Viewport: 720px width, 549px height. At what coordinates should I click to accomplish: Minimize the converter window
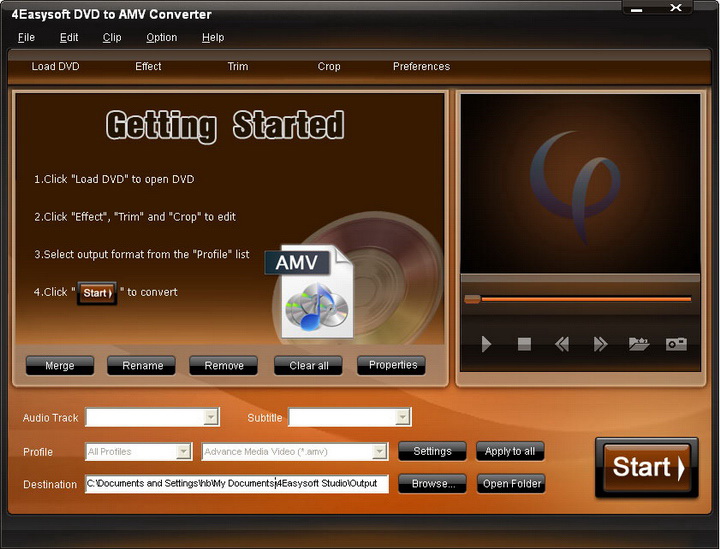[636, 8]
